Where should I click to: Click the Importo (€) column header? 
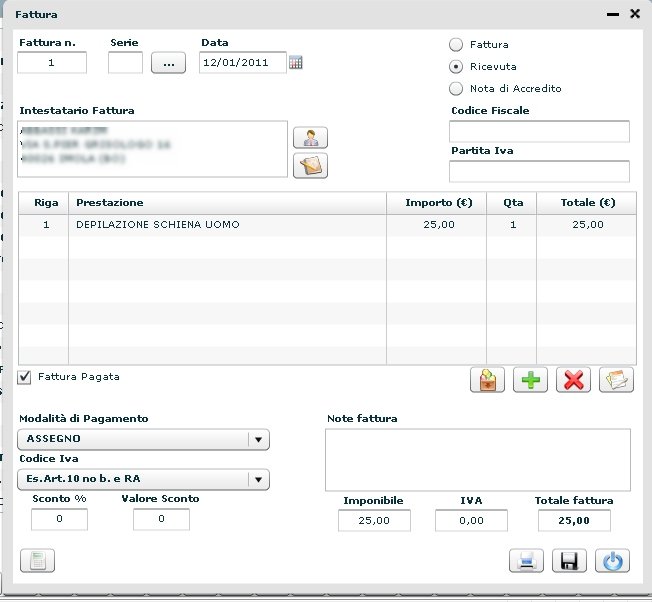[437, 203]
